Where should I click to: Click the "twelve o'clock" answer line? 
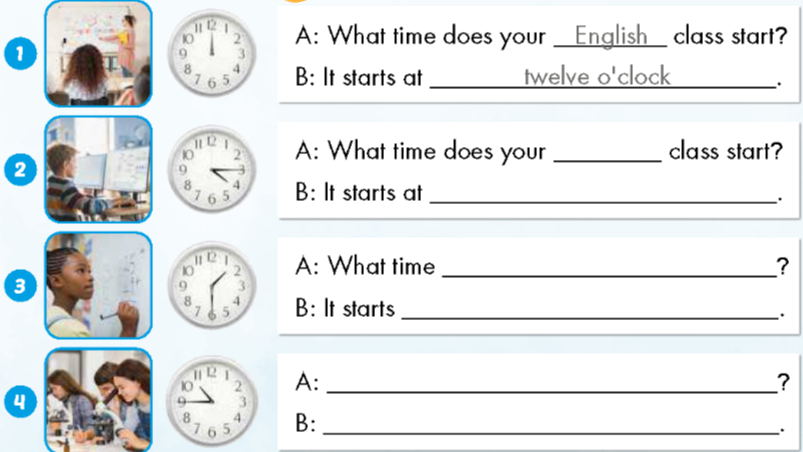pyautogui.click(x=603, y=79)
